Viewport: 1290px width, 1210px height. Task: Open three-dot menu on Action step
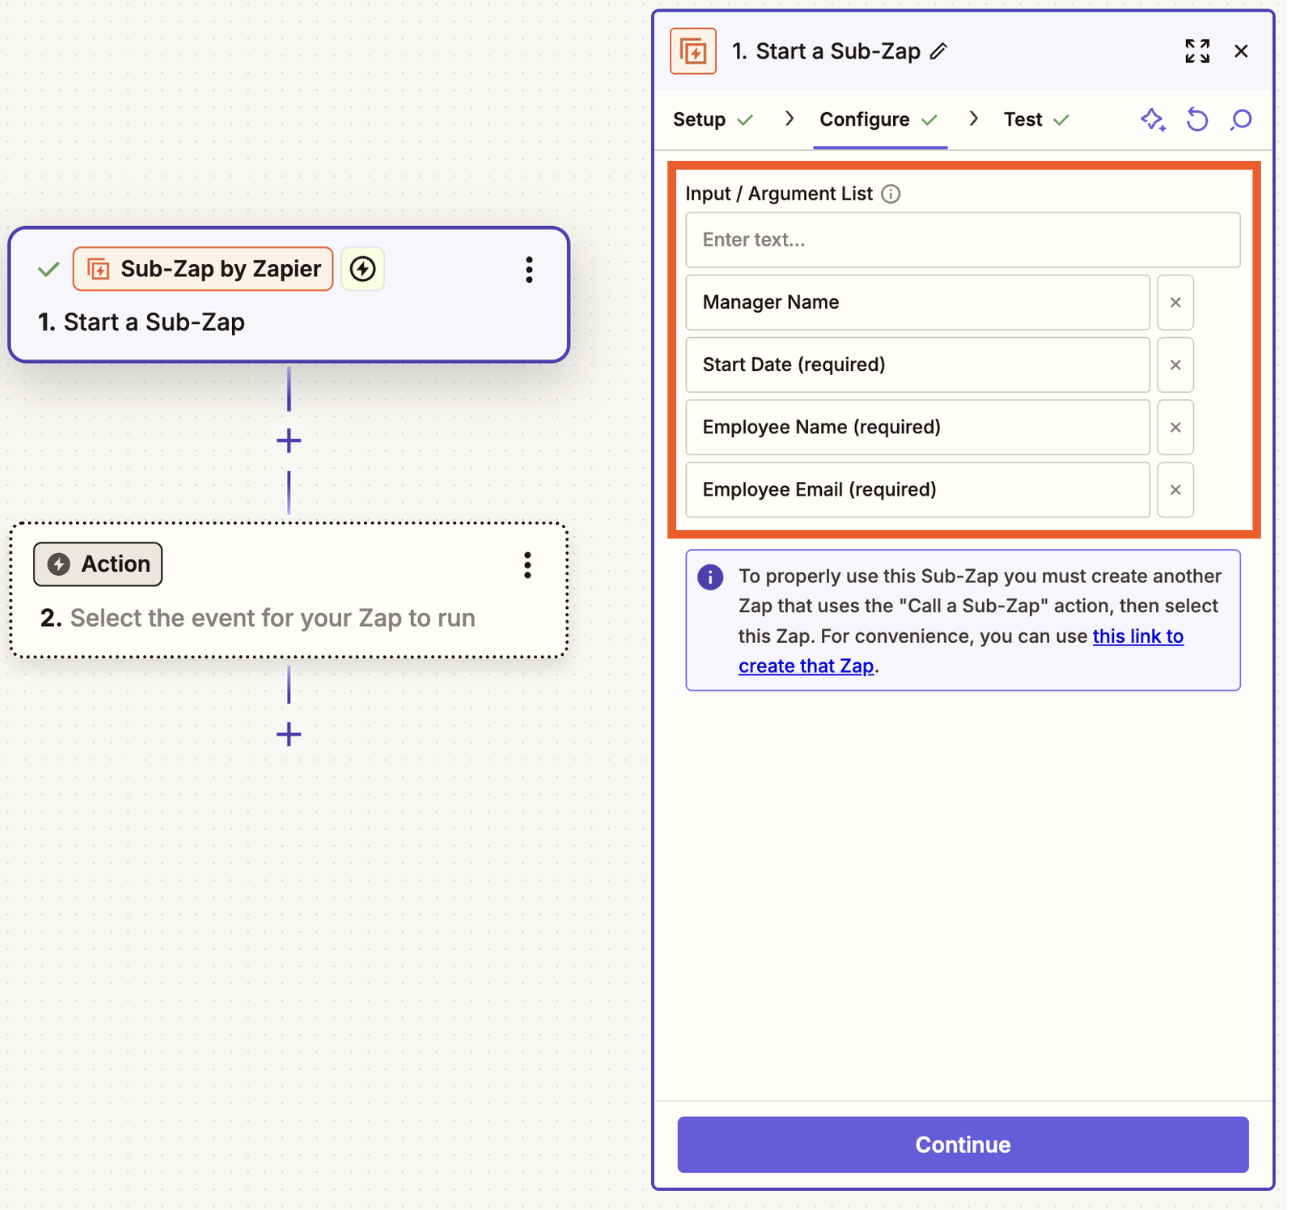[x=528, y=565]
